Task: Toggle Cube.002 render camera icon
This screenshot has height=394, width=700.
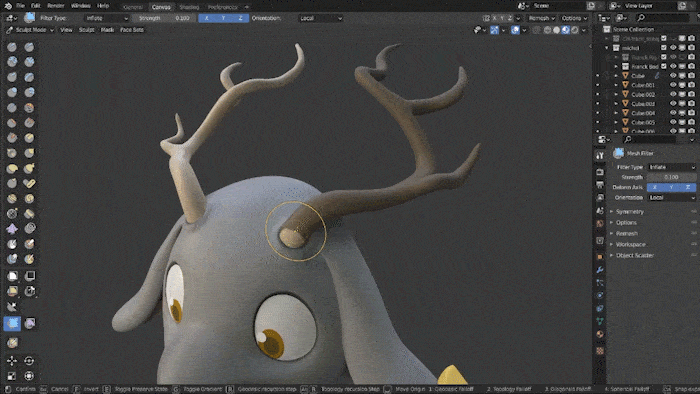Action: pos(691,95)
